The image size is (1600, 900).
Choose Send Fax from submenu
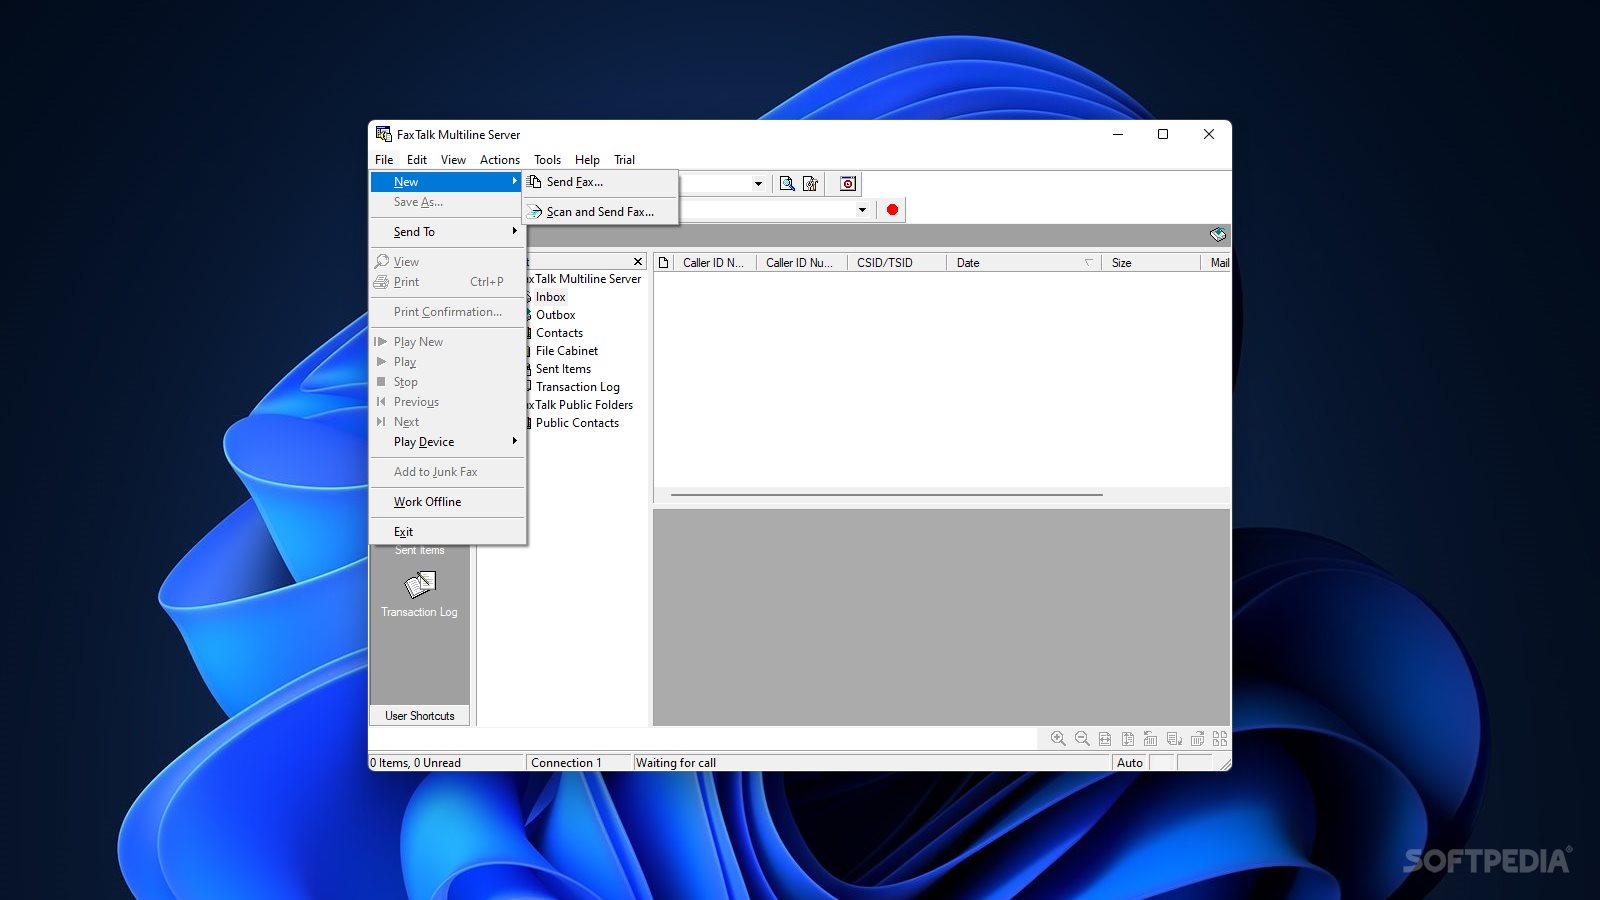coord(600,182)
